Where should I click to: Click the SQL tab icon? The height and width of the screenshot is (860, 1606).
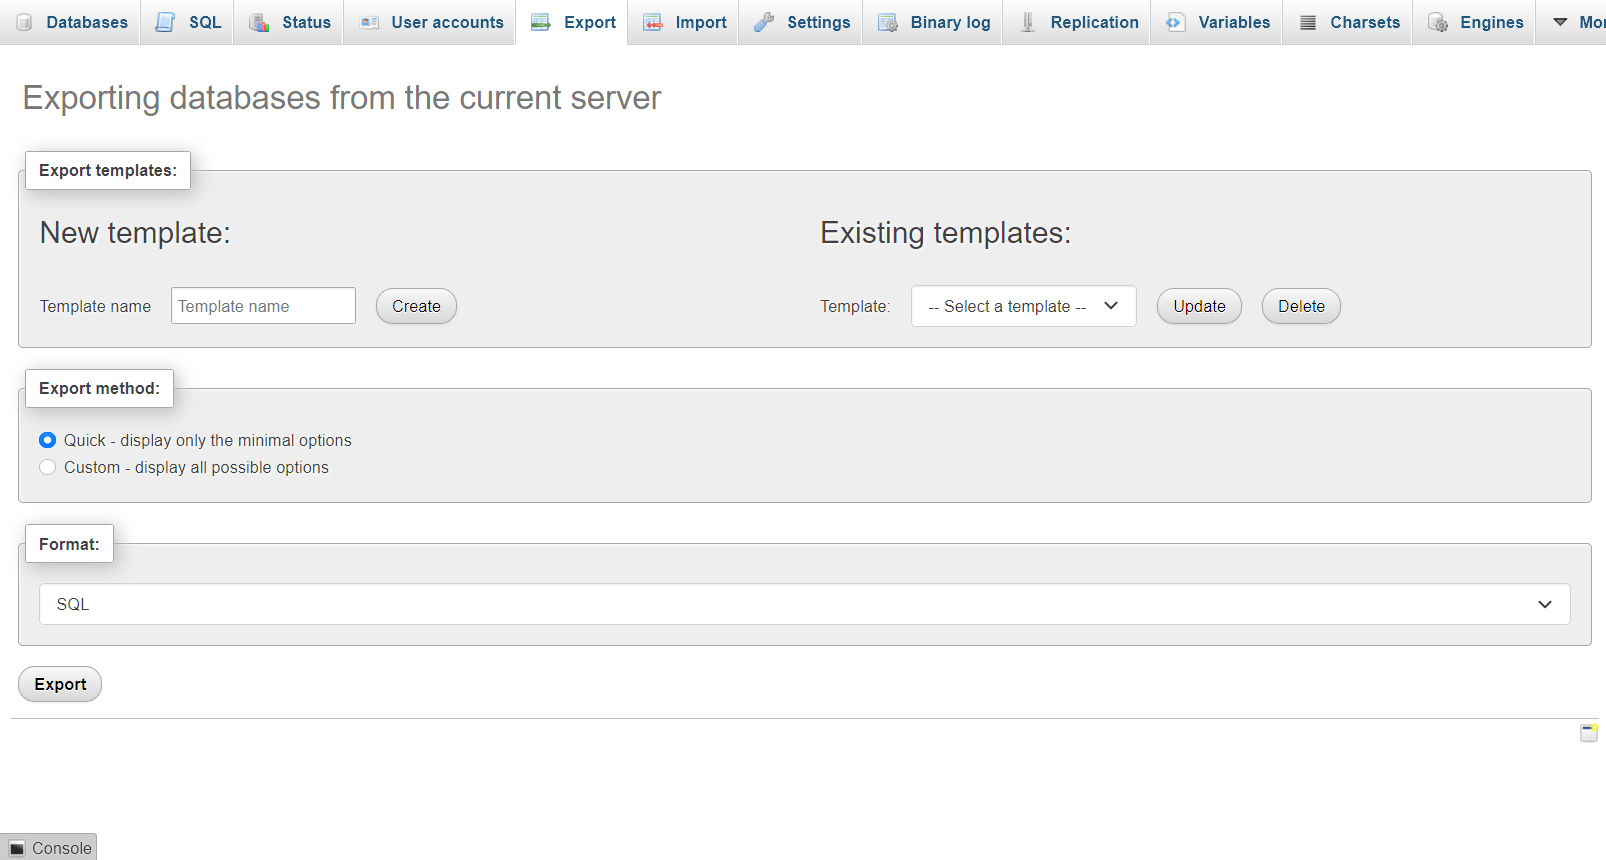tap(165, 22)
